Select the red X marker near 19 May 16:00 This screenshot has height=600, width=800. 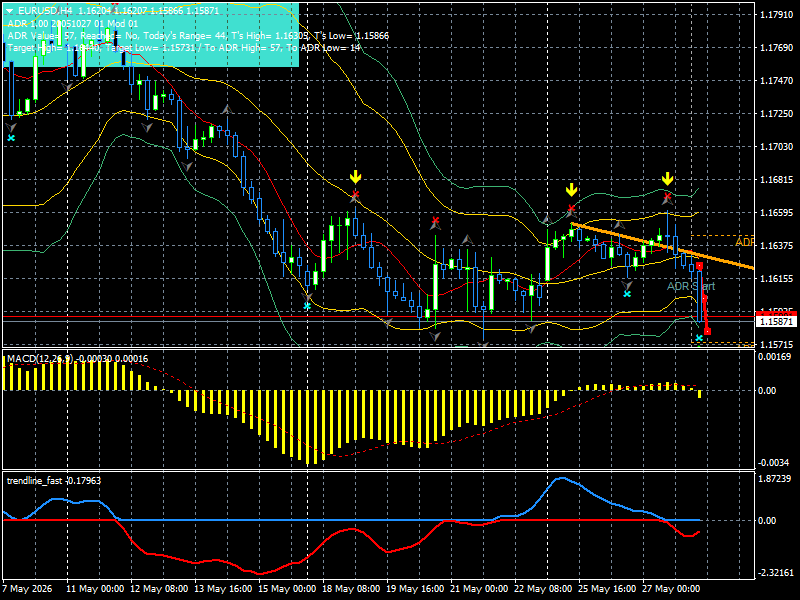435,221
